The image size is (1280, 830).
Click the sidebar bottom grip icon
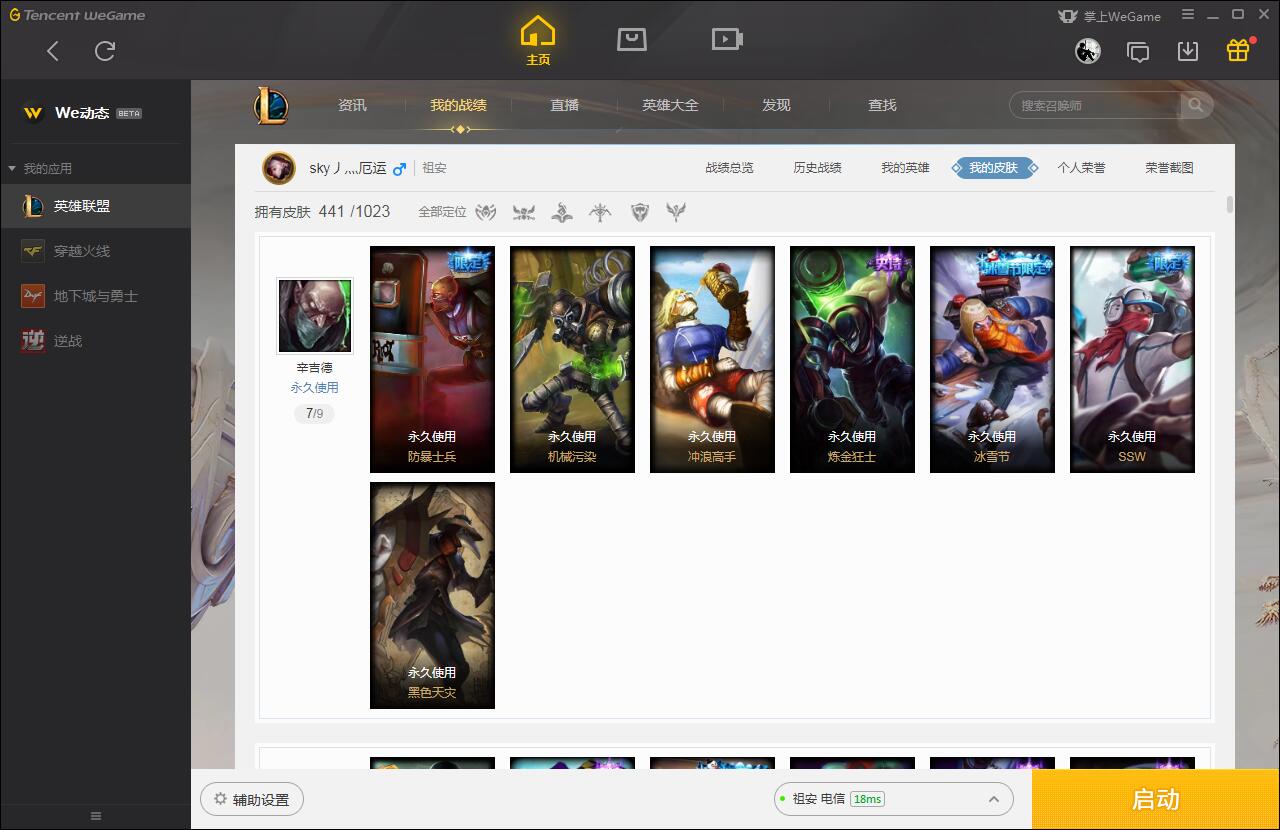[x=96, y=816]
